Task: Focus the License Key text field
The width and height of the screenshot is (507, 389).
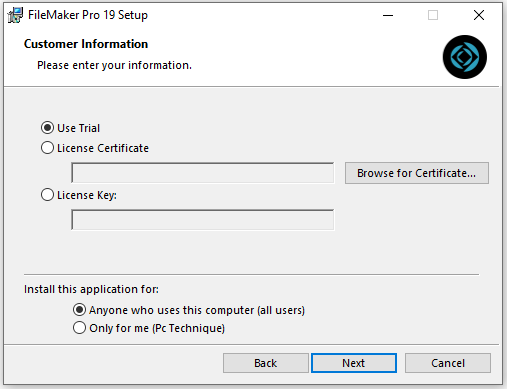Action: pyautogui.click(x=203, y=220)
